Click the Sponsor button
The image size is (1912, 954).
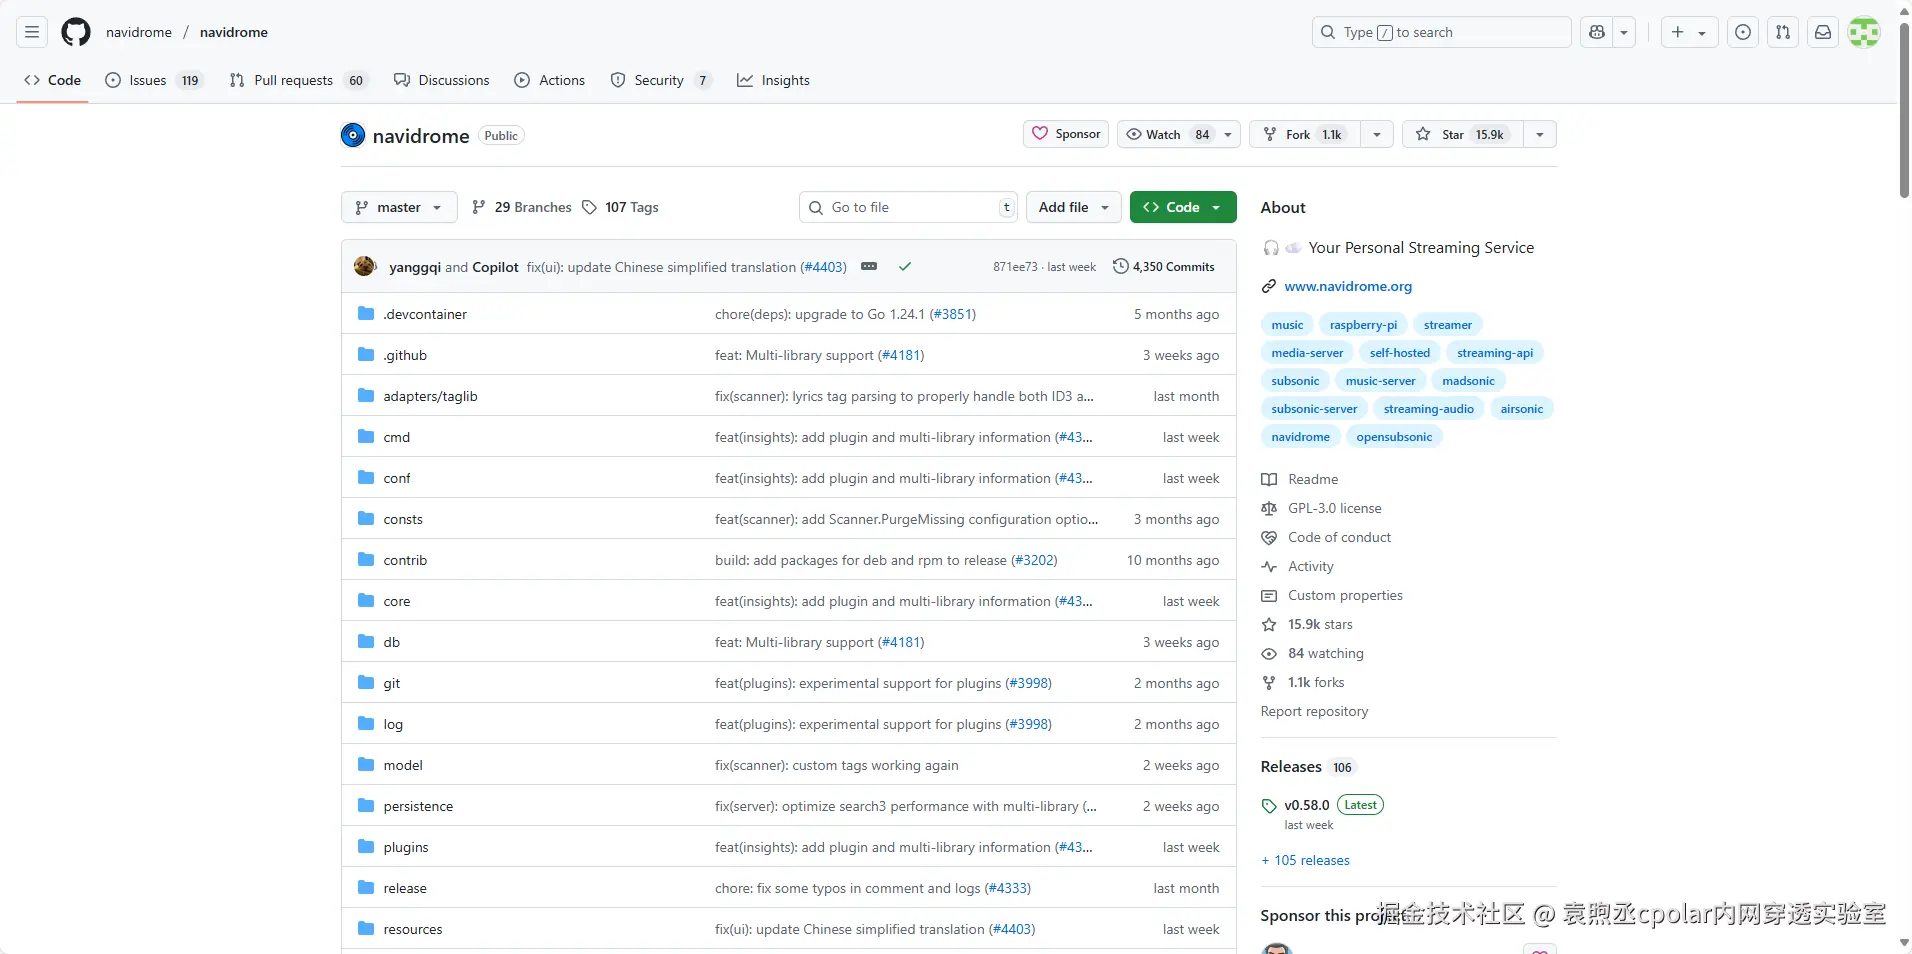[1066, 134]
